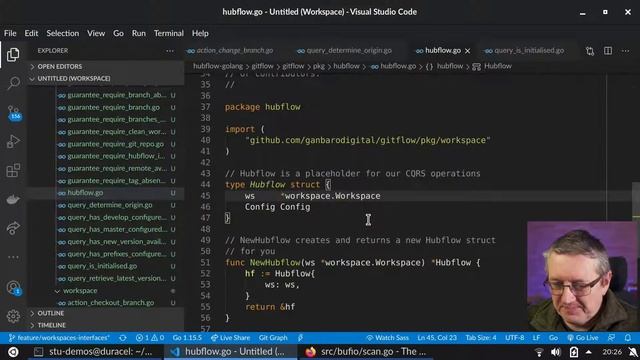
Task: Open query_is_initialised.go in explorer
Action: (102, 266)
